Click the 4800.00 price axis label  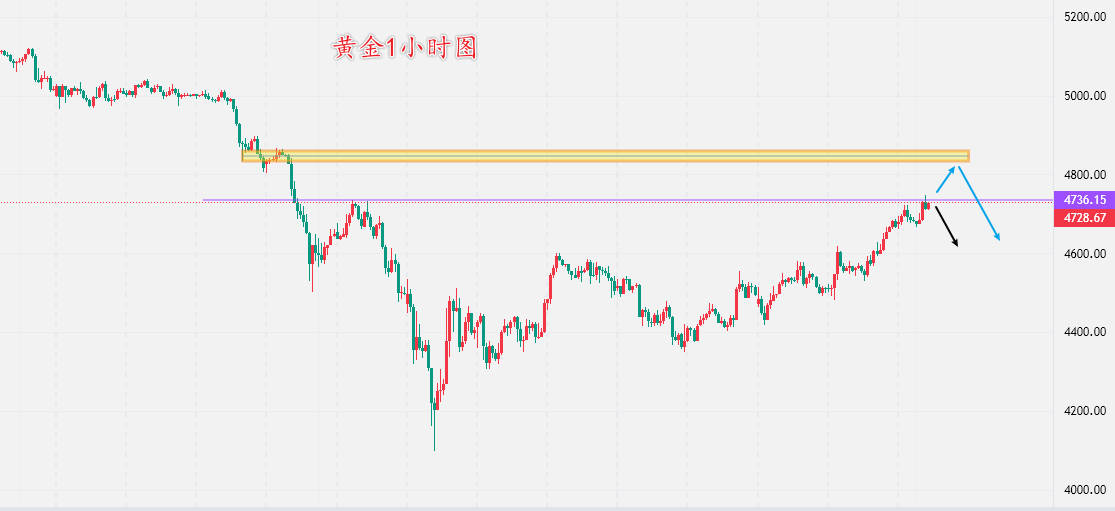[x=1084, y=175]
